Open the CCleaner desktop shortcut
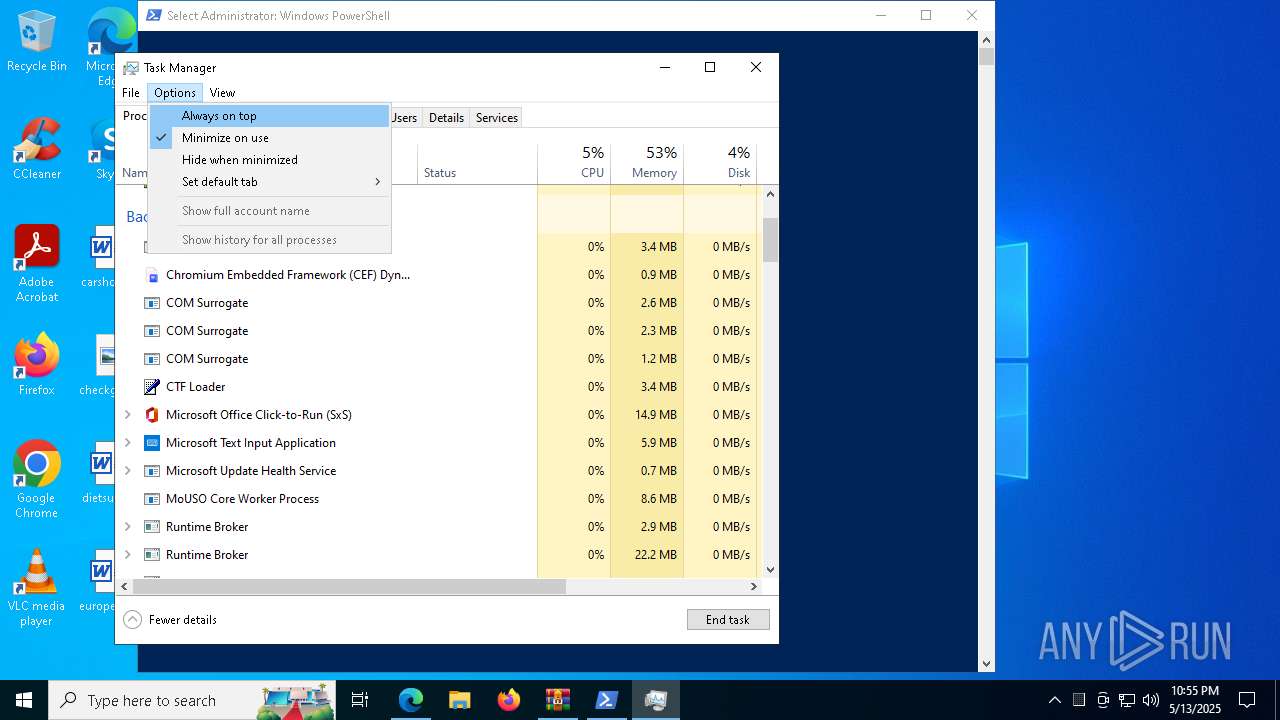This screenshot has width=1280, height=720. pyautogui.click(x=37, y=150)
